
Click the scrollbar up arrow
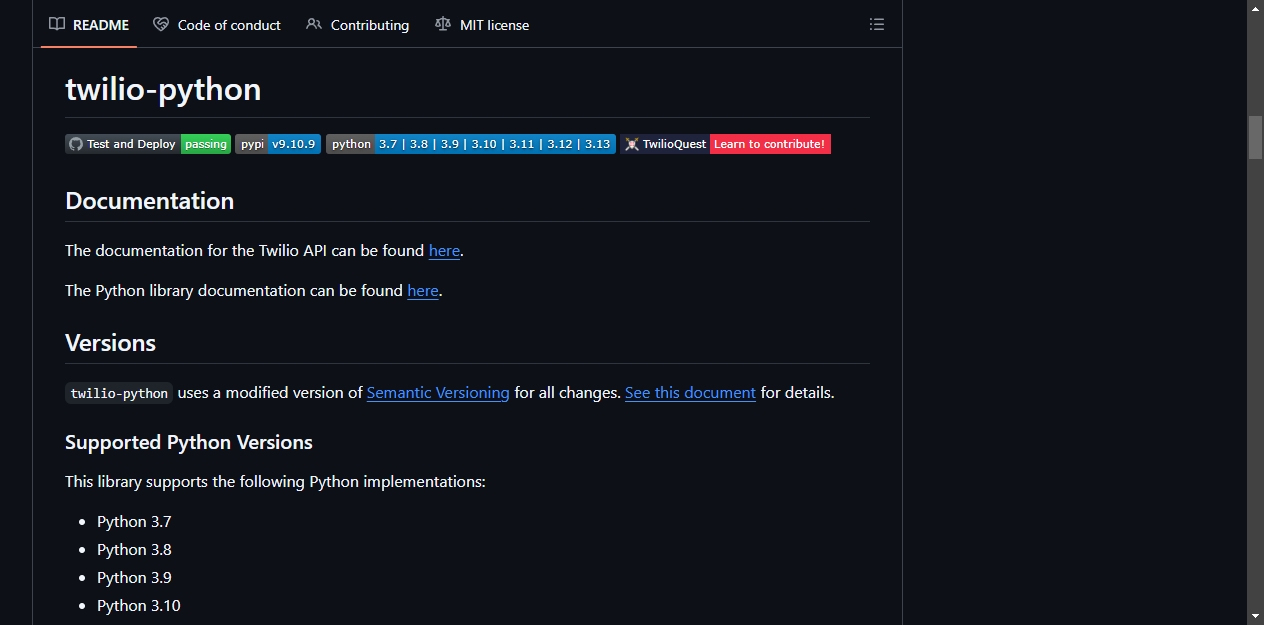tap(1255, 8)
